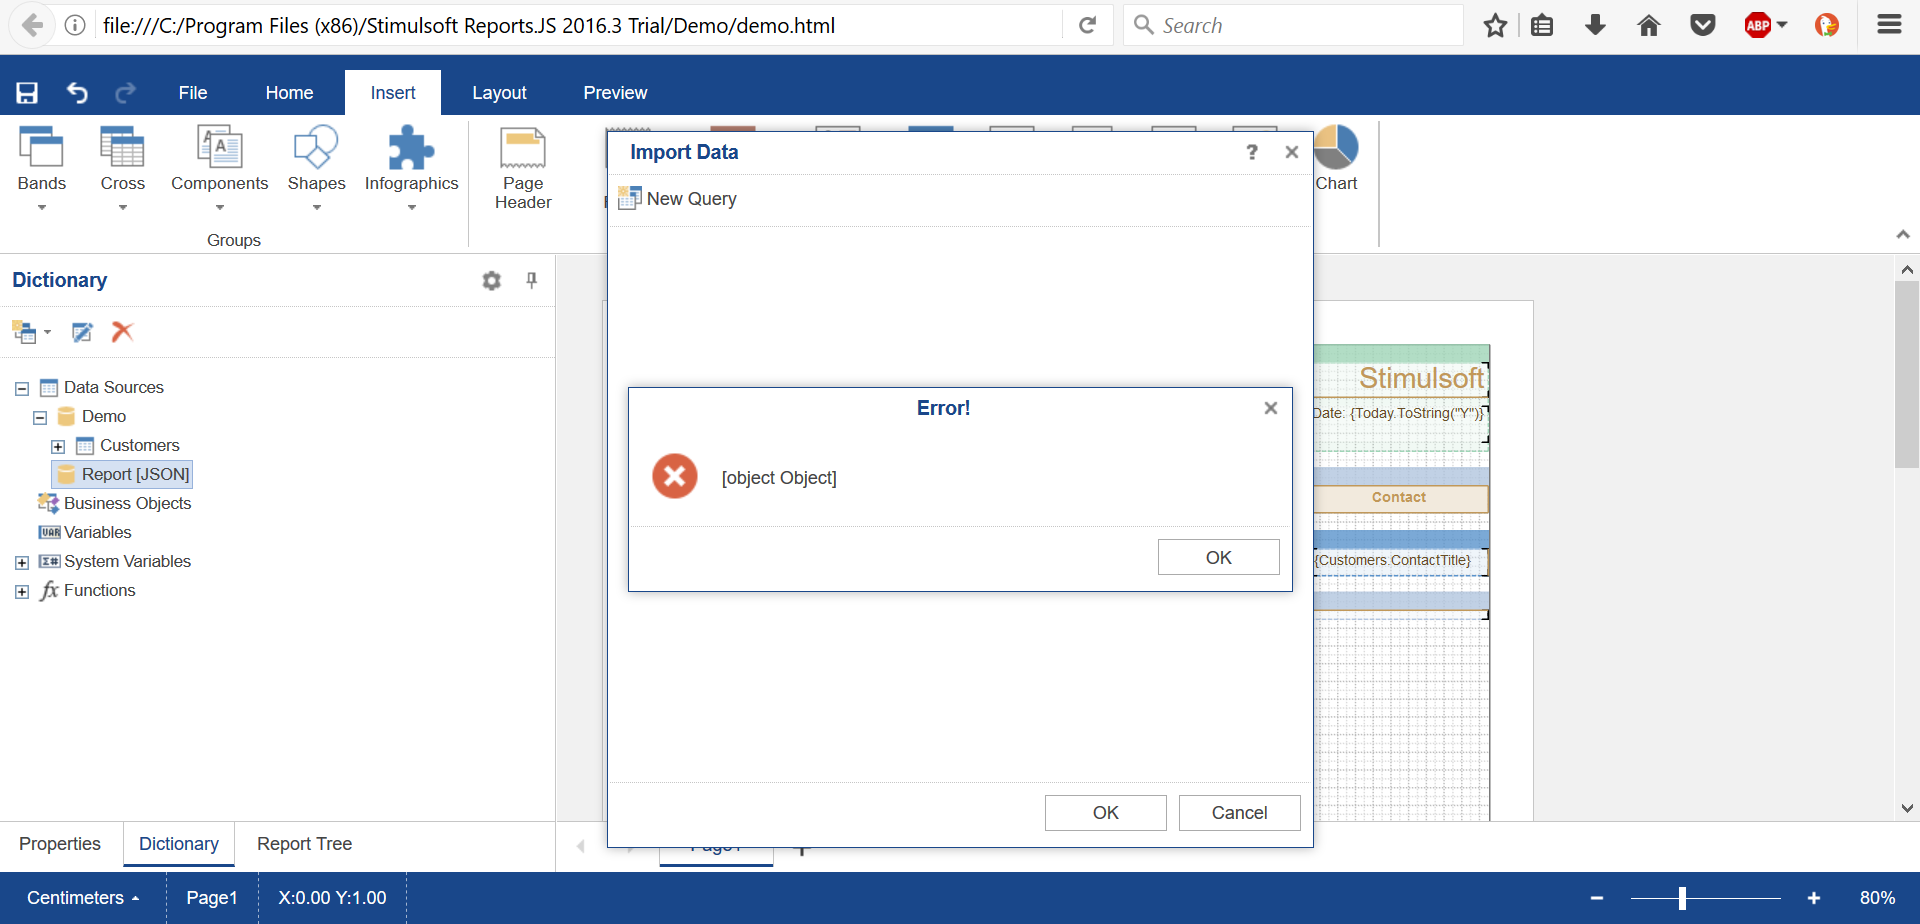Collapse the ribbon with chevron arrow

point(1903,234)
